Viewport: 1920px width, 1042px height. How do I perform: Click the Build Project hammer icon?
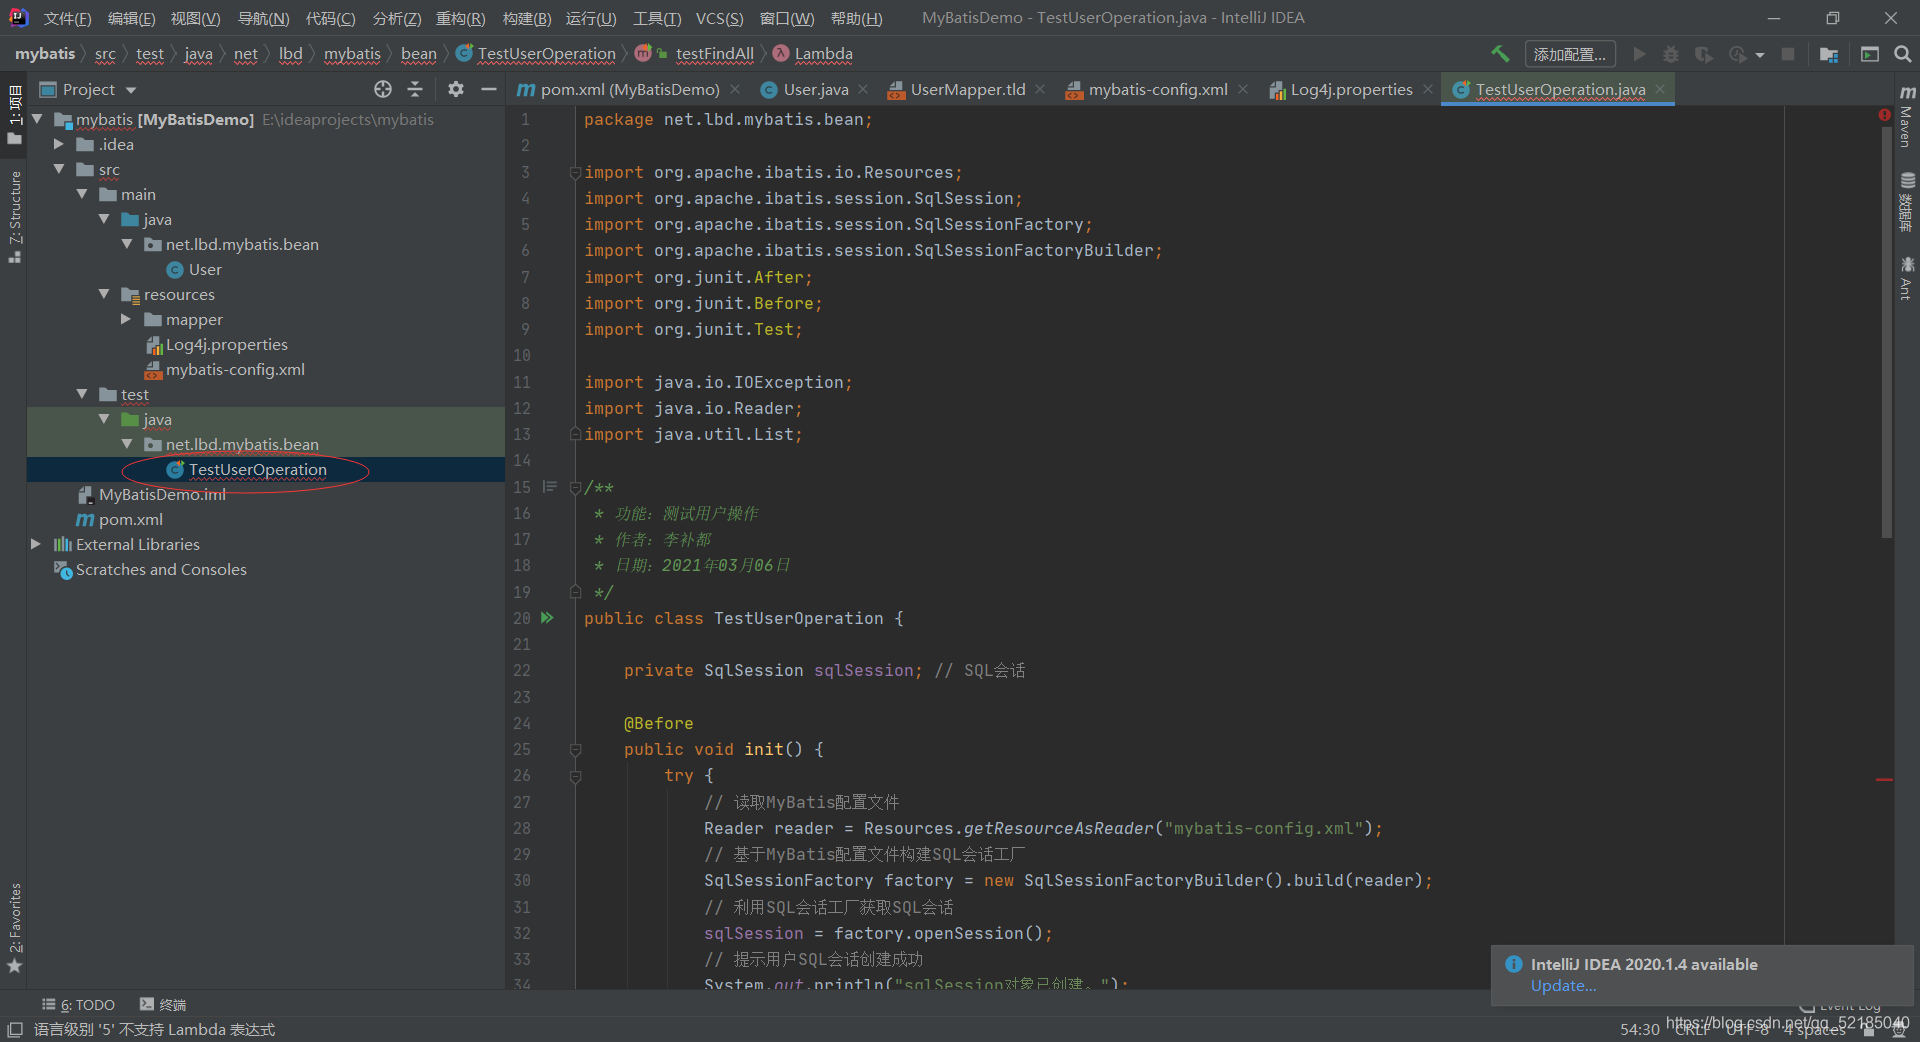coord(1500,54)
